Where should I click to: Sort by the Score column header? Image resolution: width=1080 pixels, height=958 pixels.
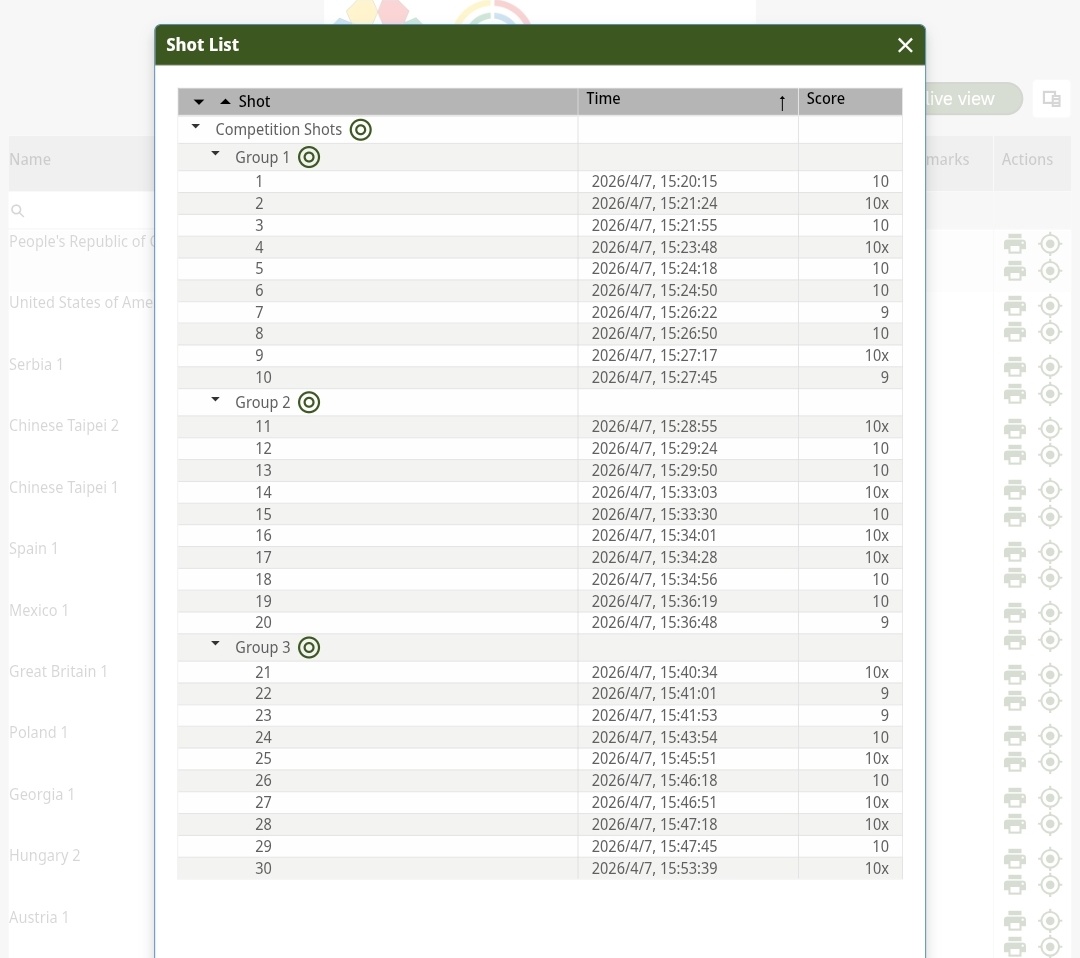[851, 101]
